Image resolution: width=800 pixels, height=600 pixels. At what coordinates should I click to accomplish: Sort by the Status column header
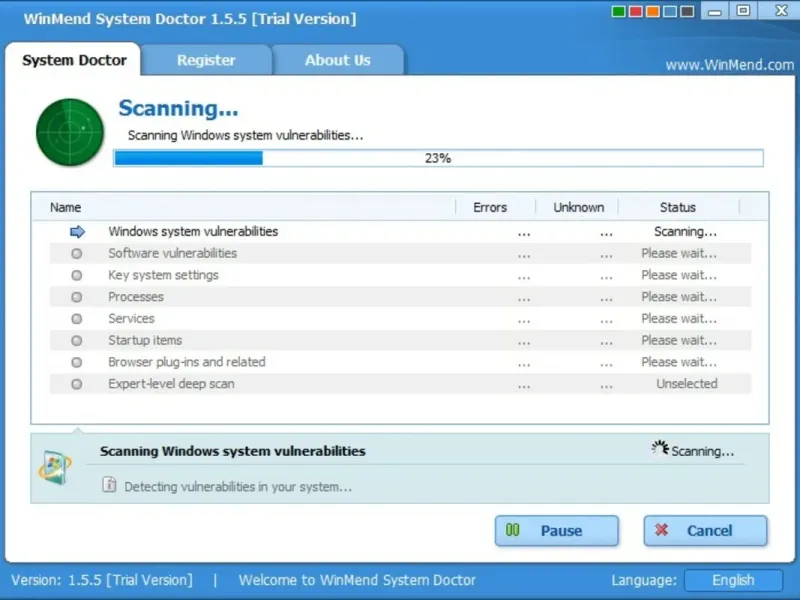pos(678,208)
